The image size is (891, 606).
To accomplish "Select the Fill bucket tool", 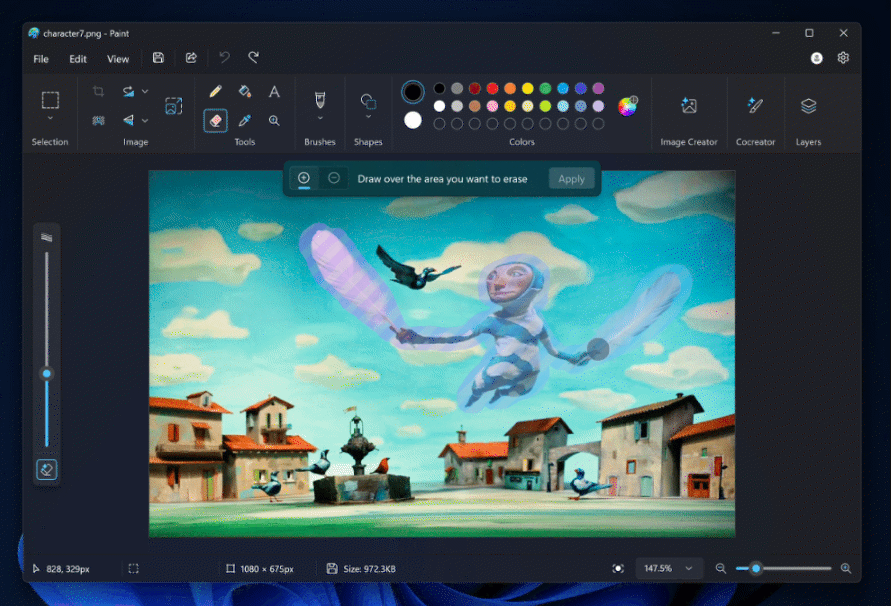I will (x=245, y=91).
